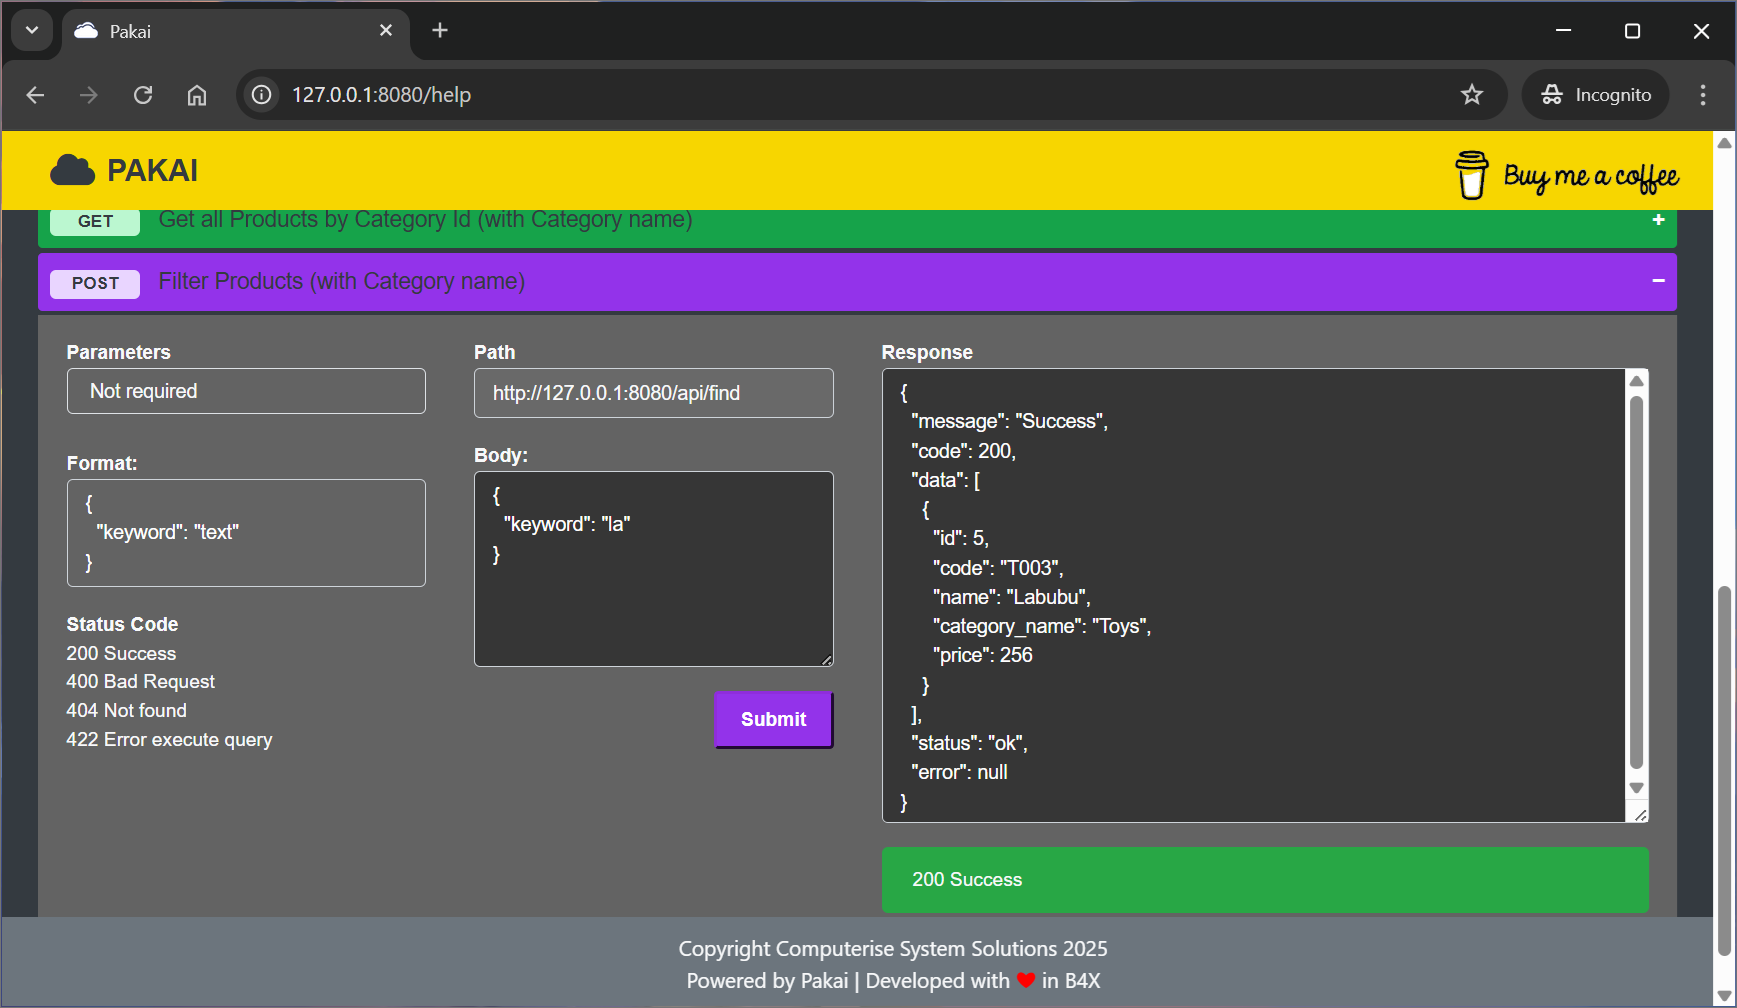Click the Response textarea resize handle
Viewport: 1737px width, 1008px height.
pyautogui.click(x=1640, y=815)
